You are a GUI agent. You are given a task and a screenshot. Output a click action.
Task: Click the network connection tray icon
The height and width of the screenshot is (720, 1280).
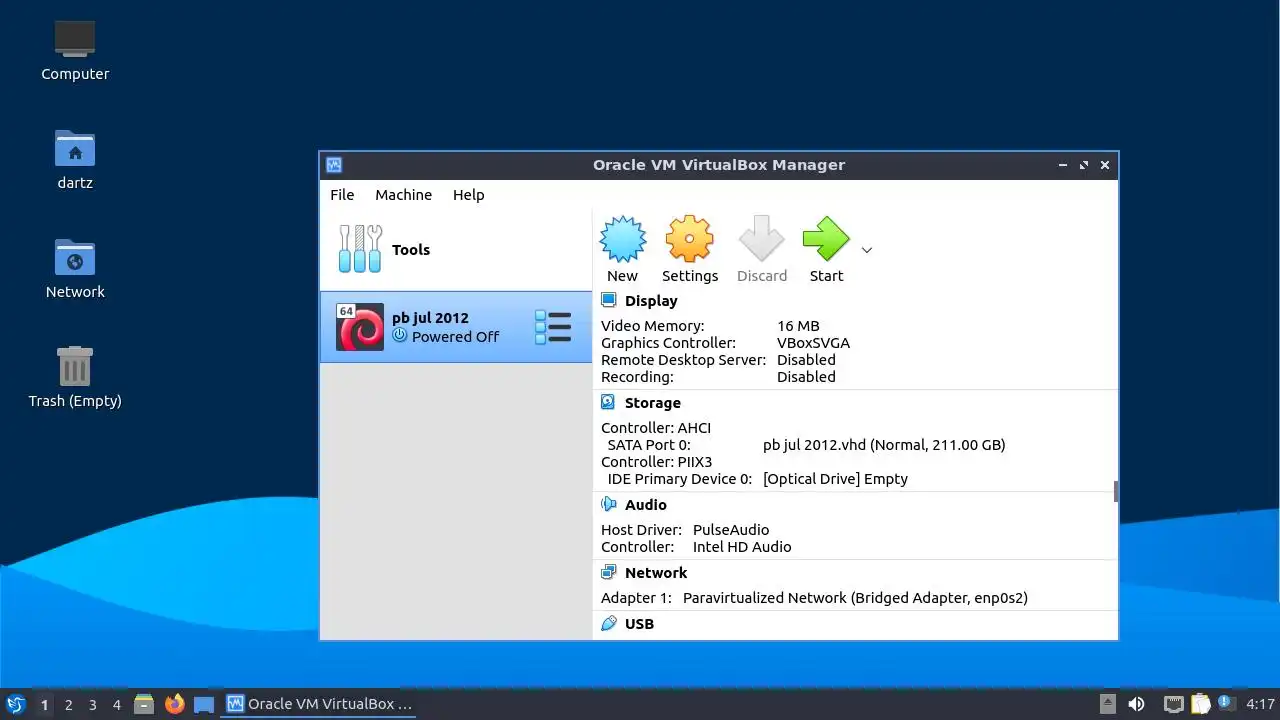(x=1174, y=704)
